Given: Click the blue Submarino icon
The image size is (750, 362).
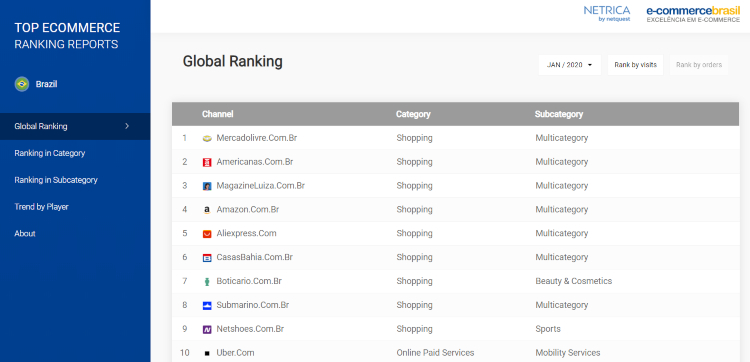Looking at the screenshot, I should click(207, 306).
